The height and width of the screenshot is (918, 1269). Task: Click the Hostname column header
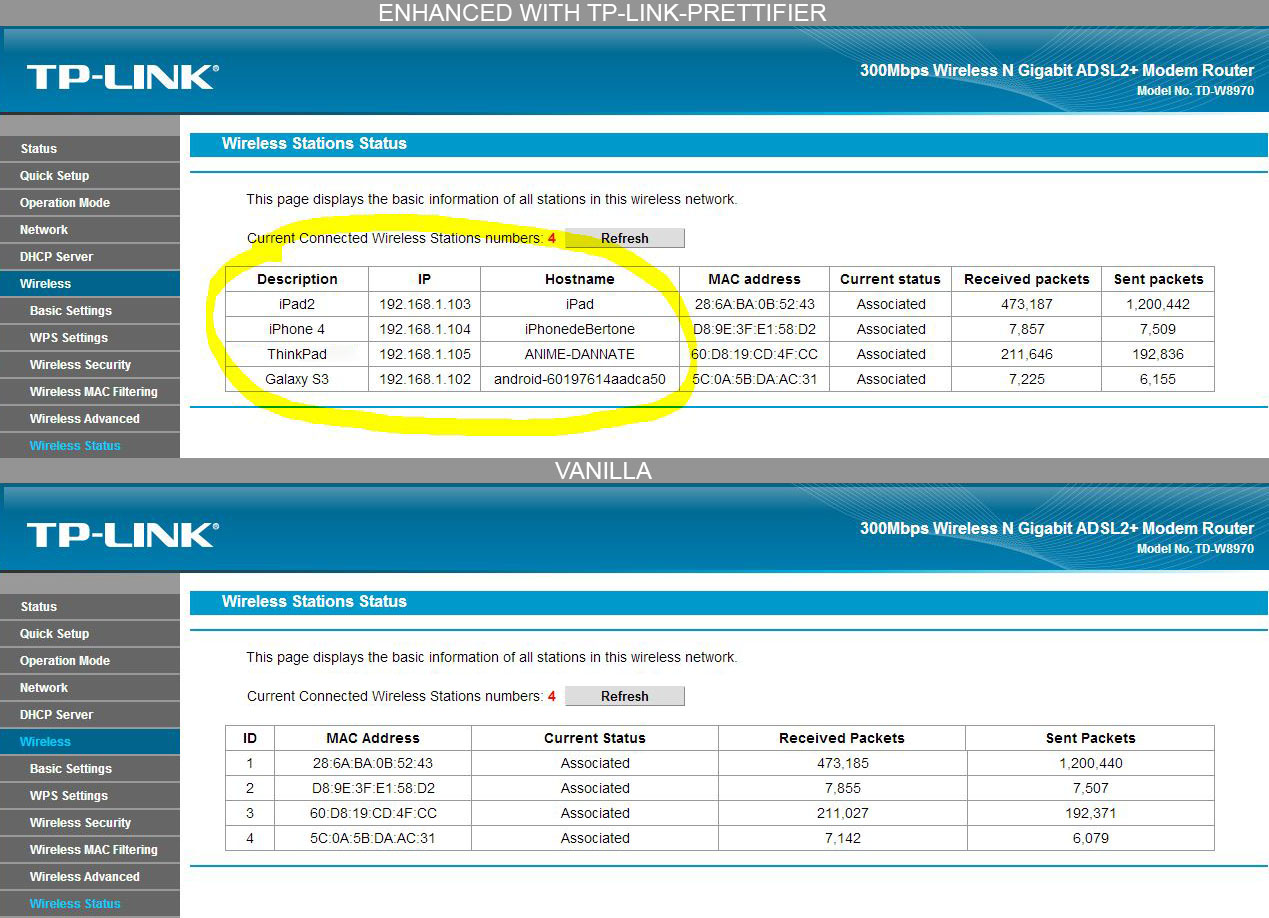click(x=580, y=279)
